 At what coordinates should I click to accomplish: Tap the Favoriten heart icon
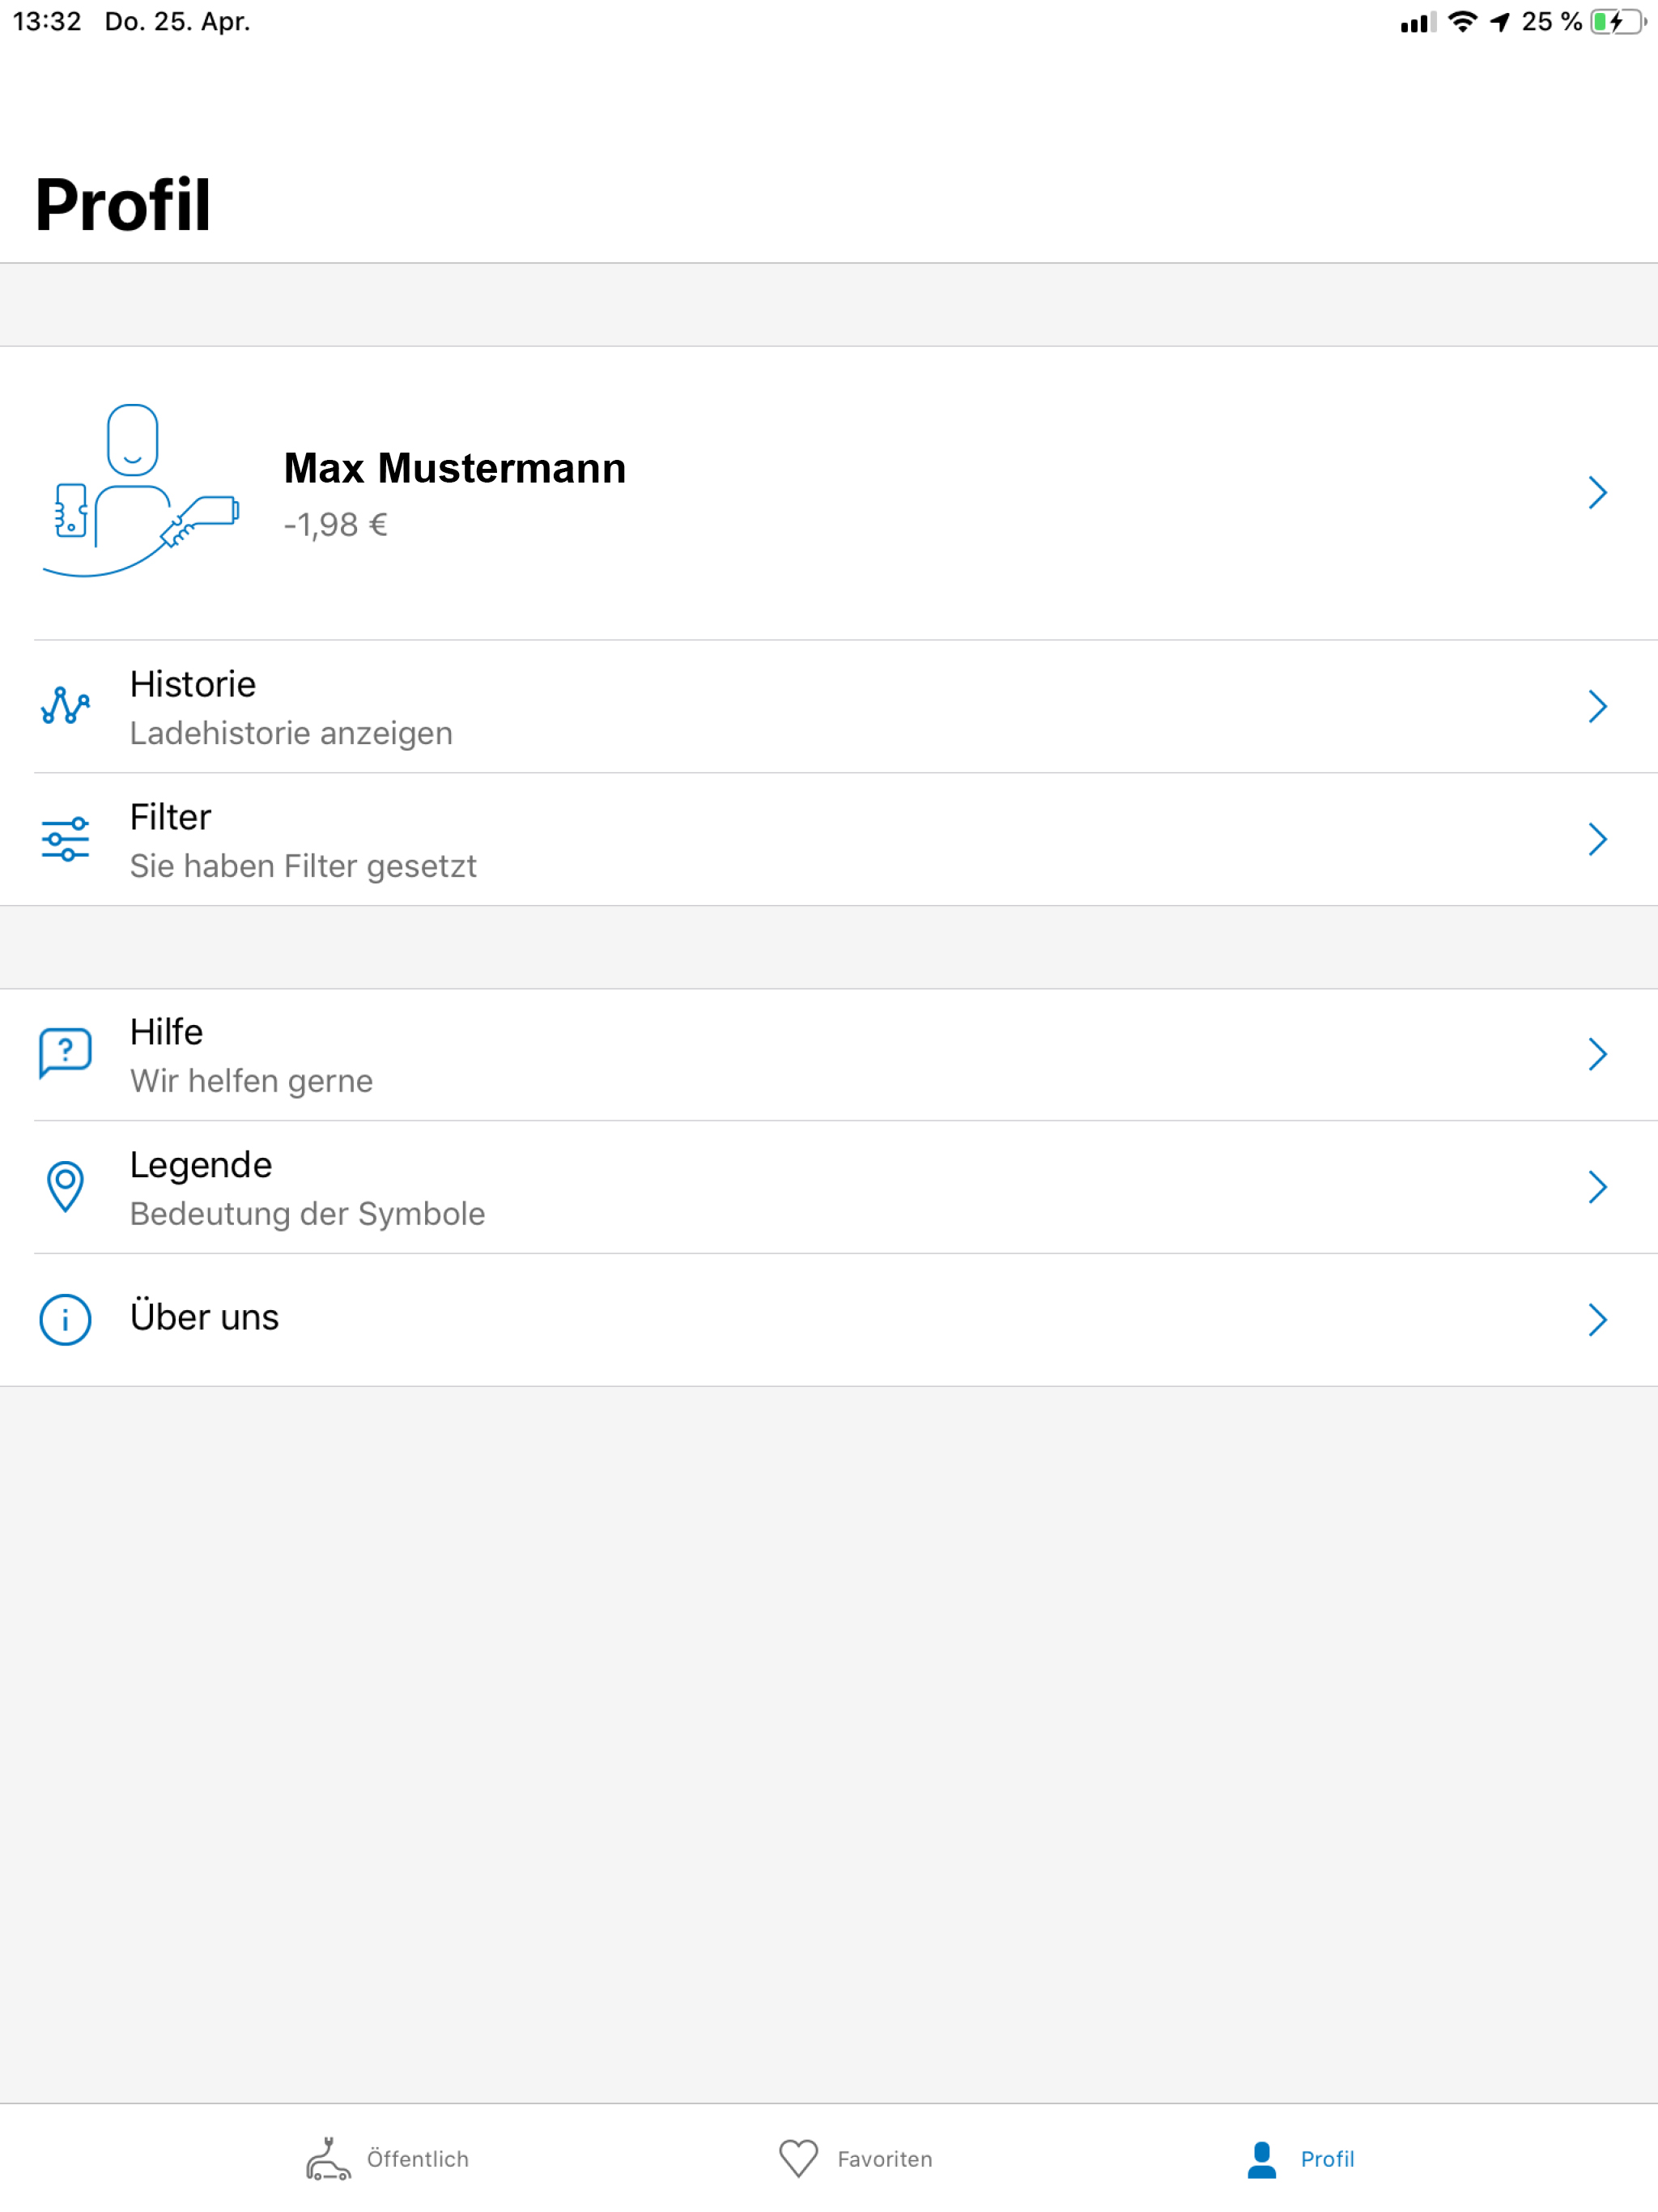click(x=798, y=2159)
